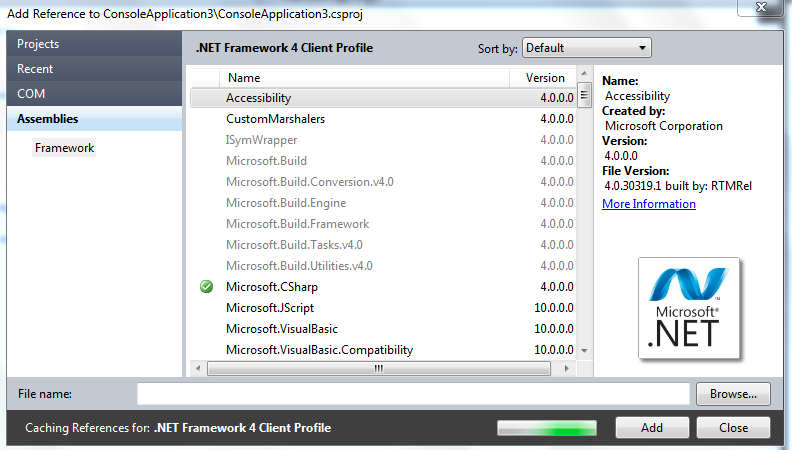Click the horizontal scrollbar left arrow
Viewport: 792px width, 450px height.
[x=198, y=369]
